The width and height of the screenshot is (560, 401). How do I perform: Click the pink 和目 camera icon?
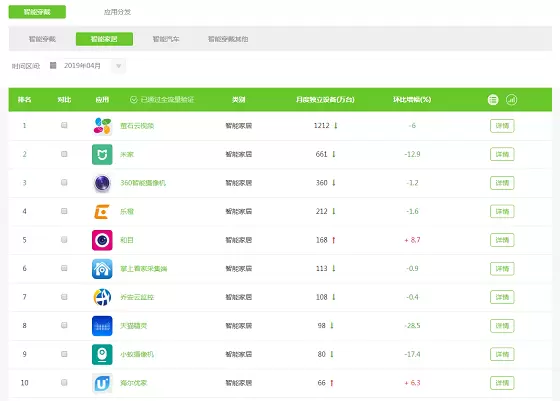(x=102, y=240)
